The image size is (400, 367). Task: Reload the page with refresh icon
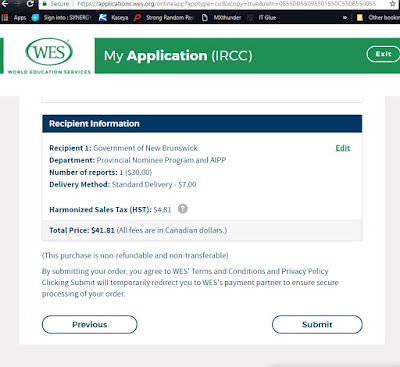[30, 4]
